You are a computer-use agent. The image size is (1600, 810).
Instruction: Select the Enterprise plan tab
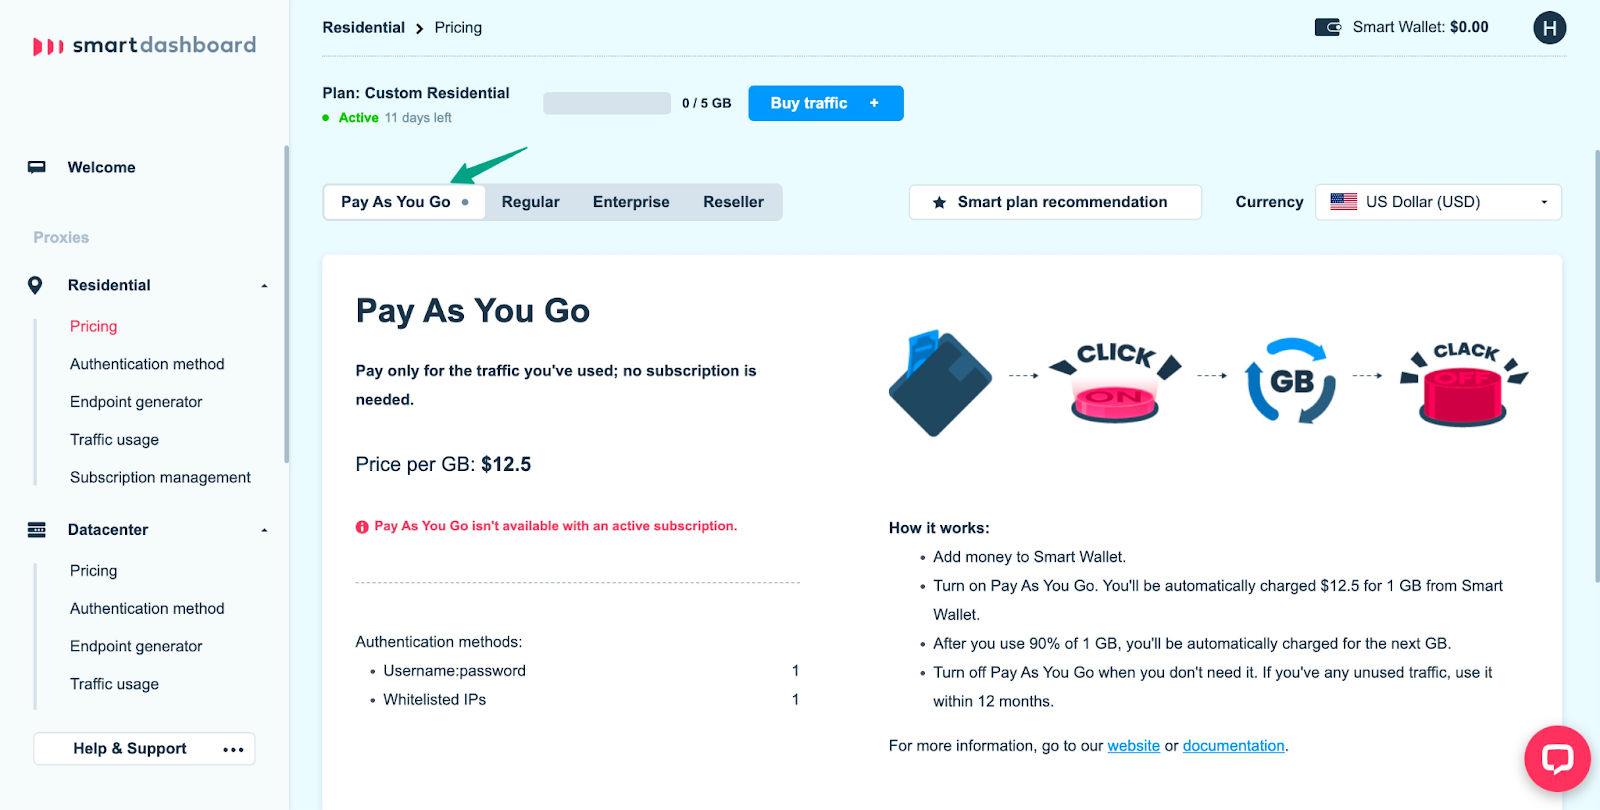point(631,202)
